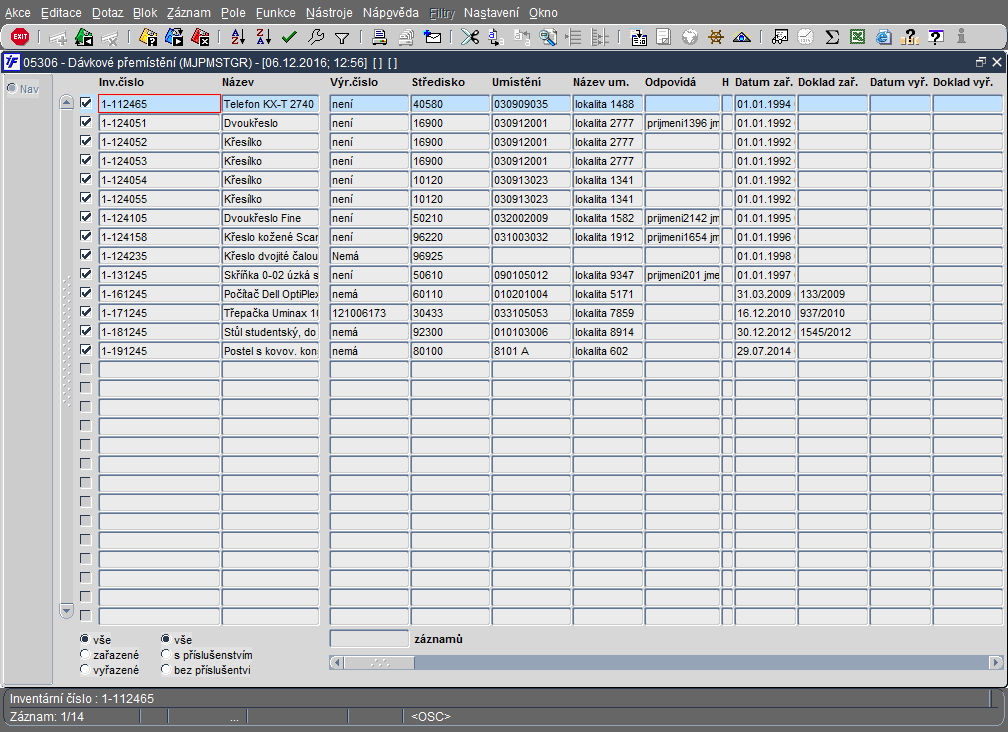This screenshot has height=732, width=1008.
Task: Click the Středisko cell '96925'
Action: tap(450, 256)
